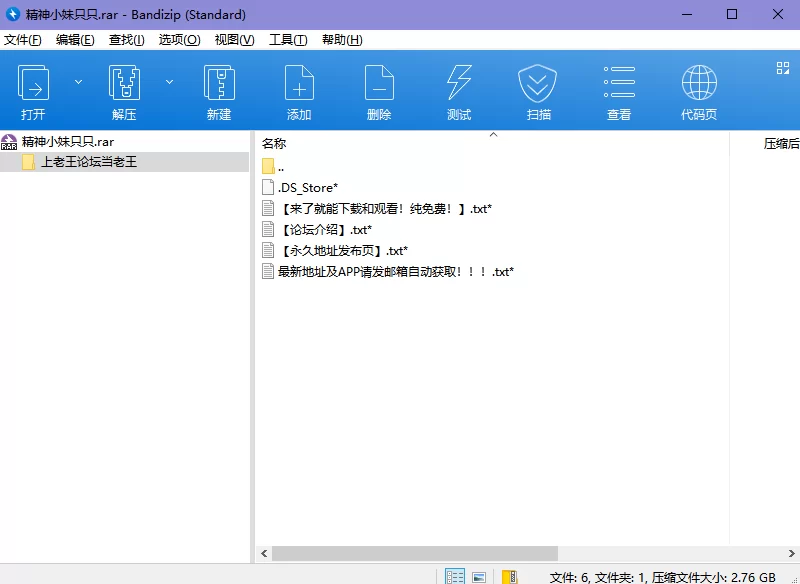Click the 新建 (New archive) icon

click(219, 84)
